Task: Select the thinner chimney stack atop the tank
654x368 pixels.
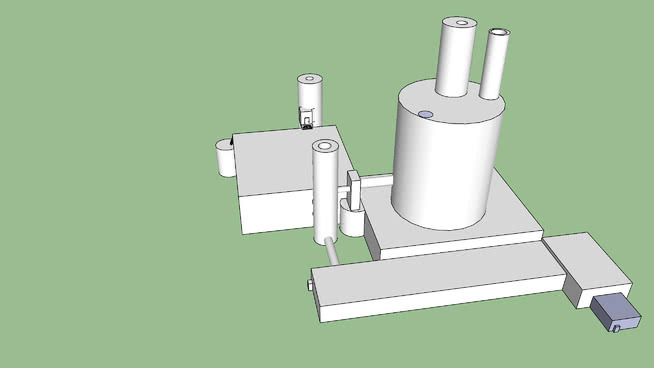Action: click(x=495, y=63)
